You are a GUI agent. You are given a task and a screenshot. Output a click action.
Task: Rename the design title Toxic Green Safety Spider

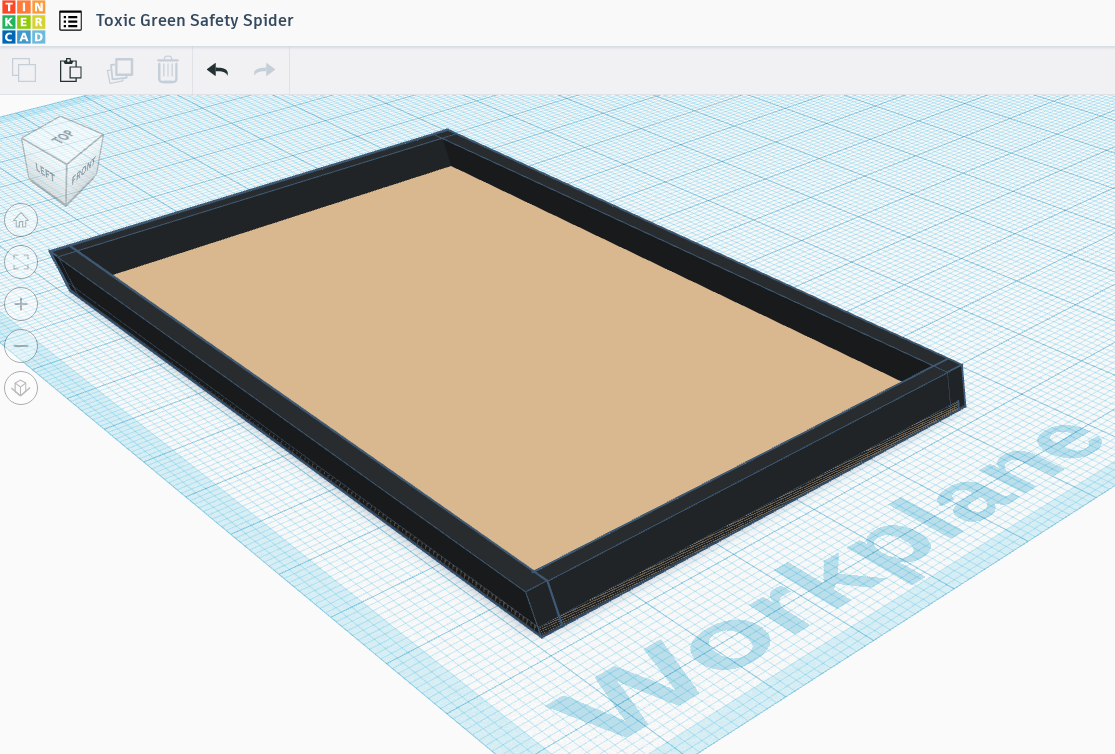(x=194, y=21)
